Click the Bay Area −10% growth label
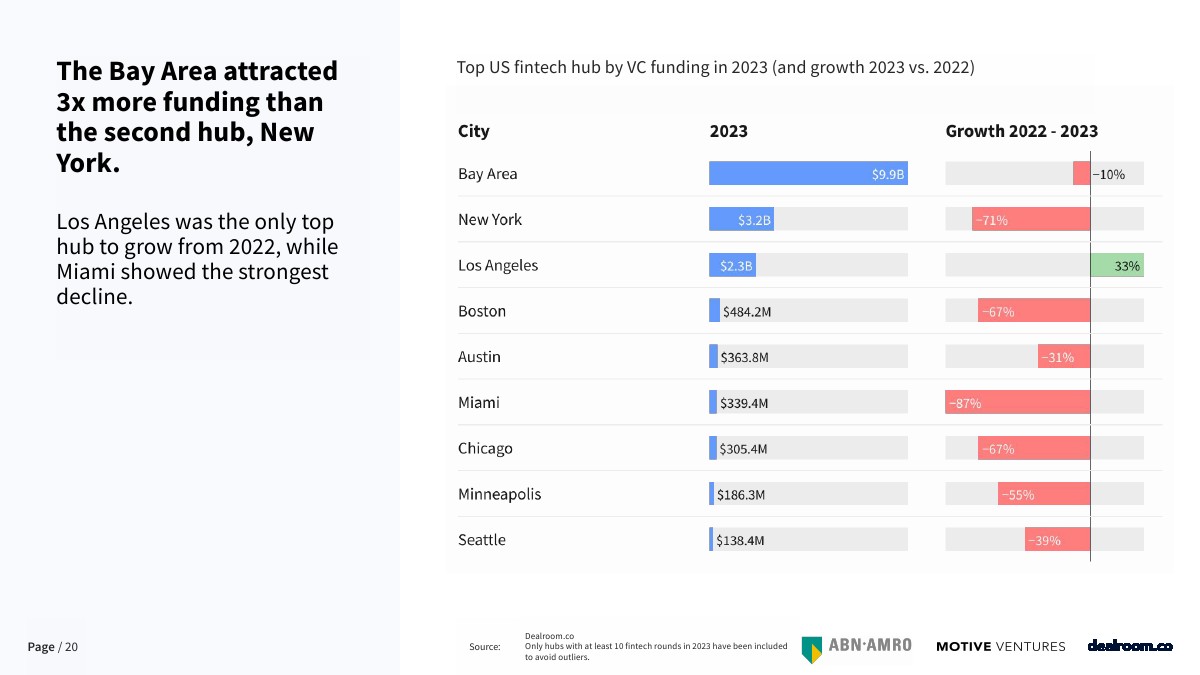The height and width of the screenshot is (675, 1200). pyautogui.click(x=1108, y=174)
